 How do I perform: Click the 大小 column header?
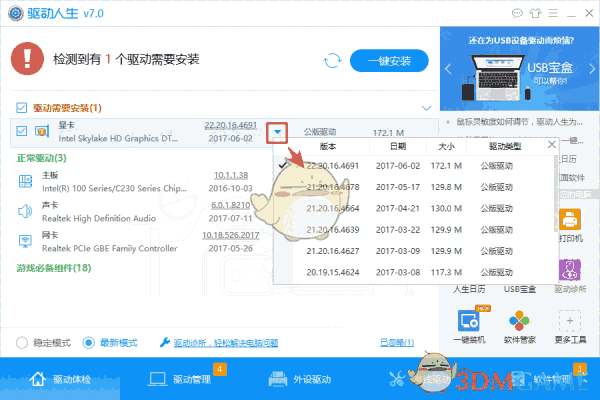447,146
